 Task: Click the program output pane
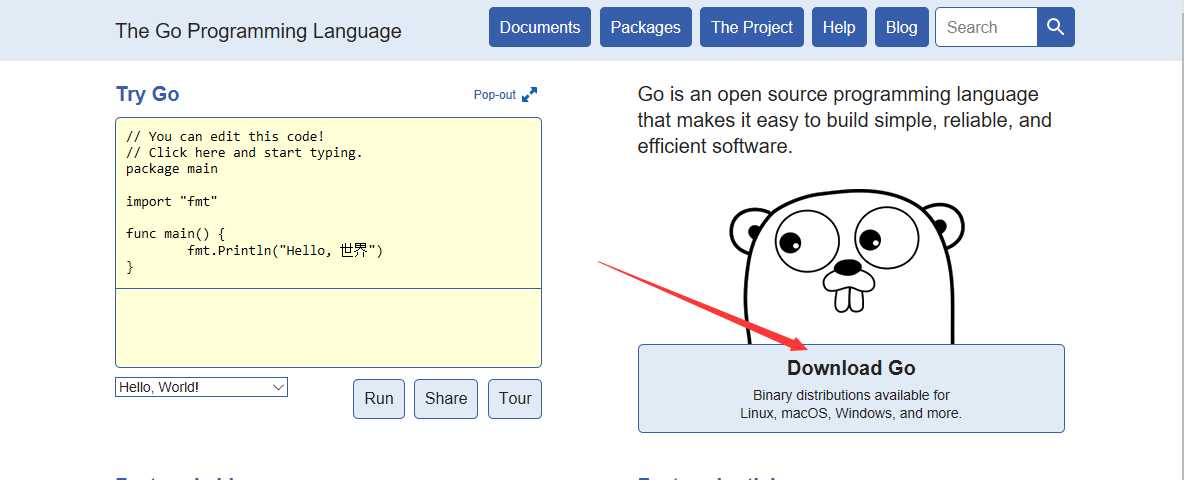pos(328,328)
